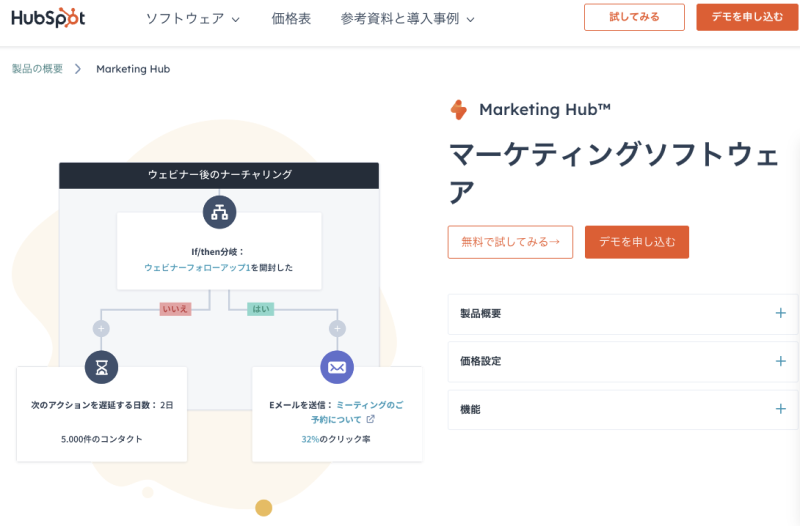The height and width of the screenshot is (526, 800).
Task: Open ミーティングのご予約について link
Action: [x=357, y=412]
